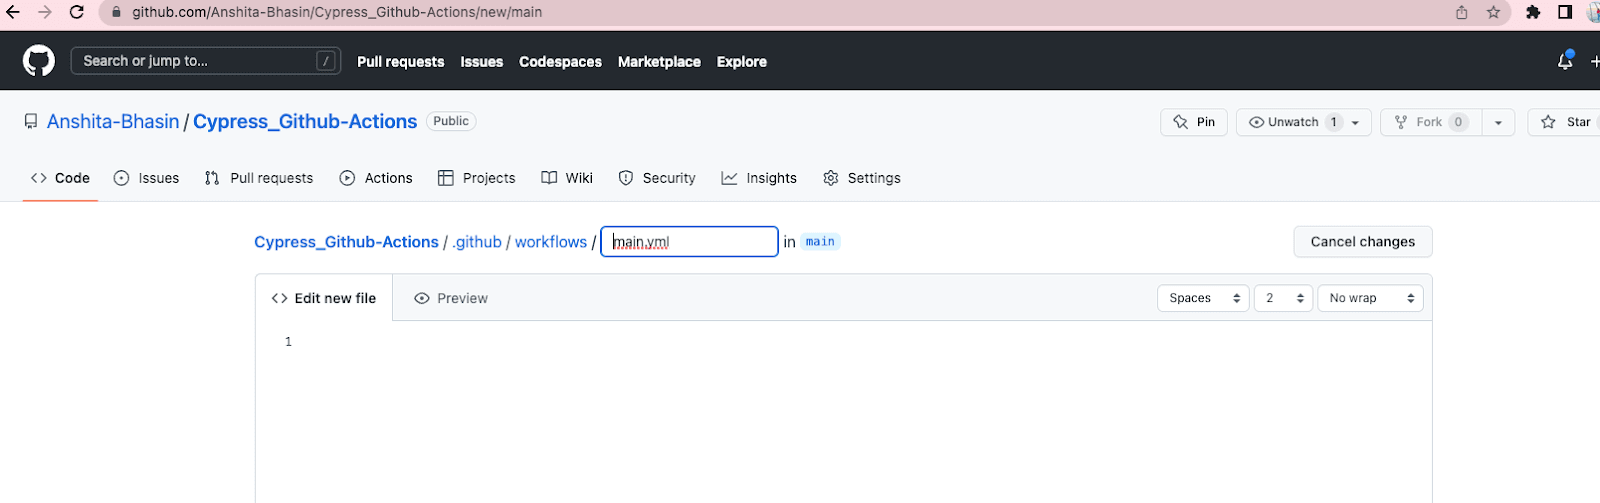Toggle the browser side panel icon
Viewport: 1600px width, 503px height.
[x=1565, y=12]
